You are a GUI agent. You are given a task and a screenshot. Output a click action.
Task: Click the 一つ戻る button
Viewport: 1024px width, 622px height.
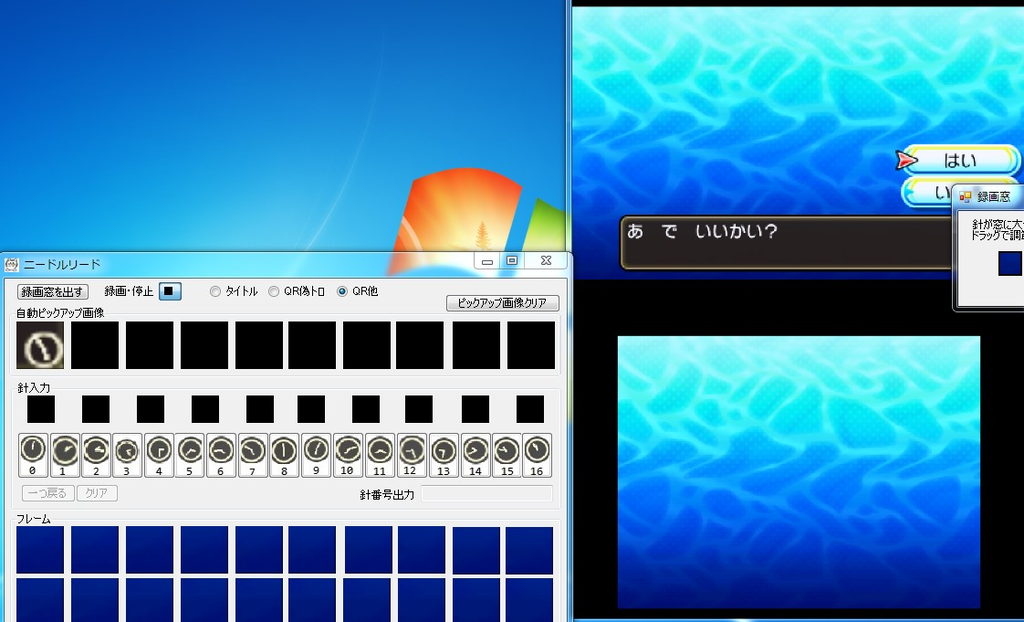pyautogui.click(x=48, y=493)
